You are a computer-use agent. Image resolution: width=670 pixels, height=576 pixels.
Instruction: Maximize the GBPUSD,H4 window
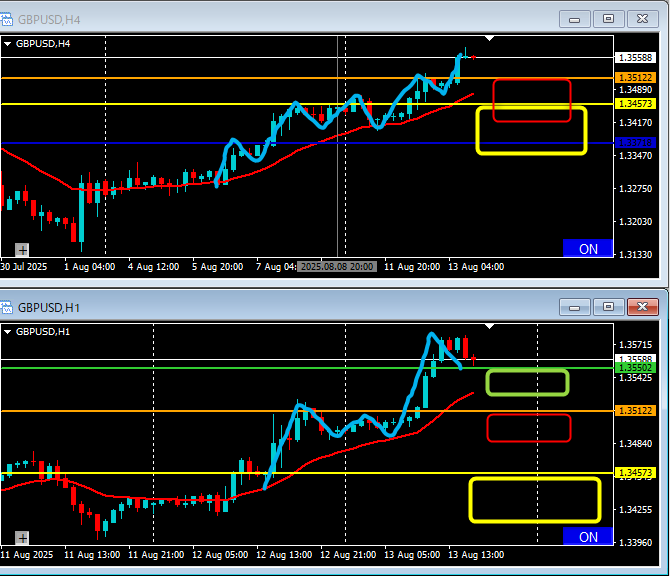click(x=608, y=19)
